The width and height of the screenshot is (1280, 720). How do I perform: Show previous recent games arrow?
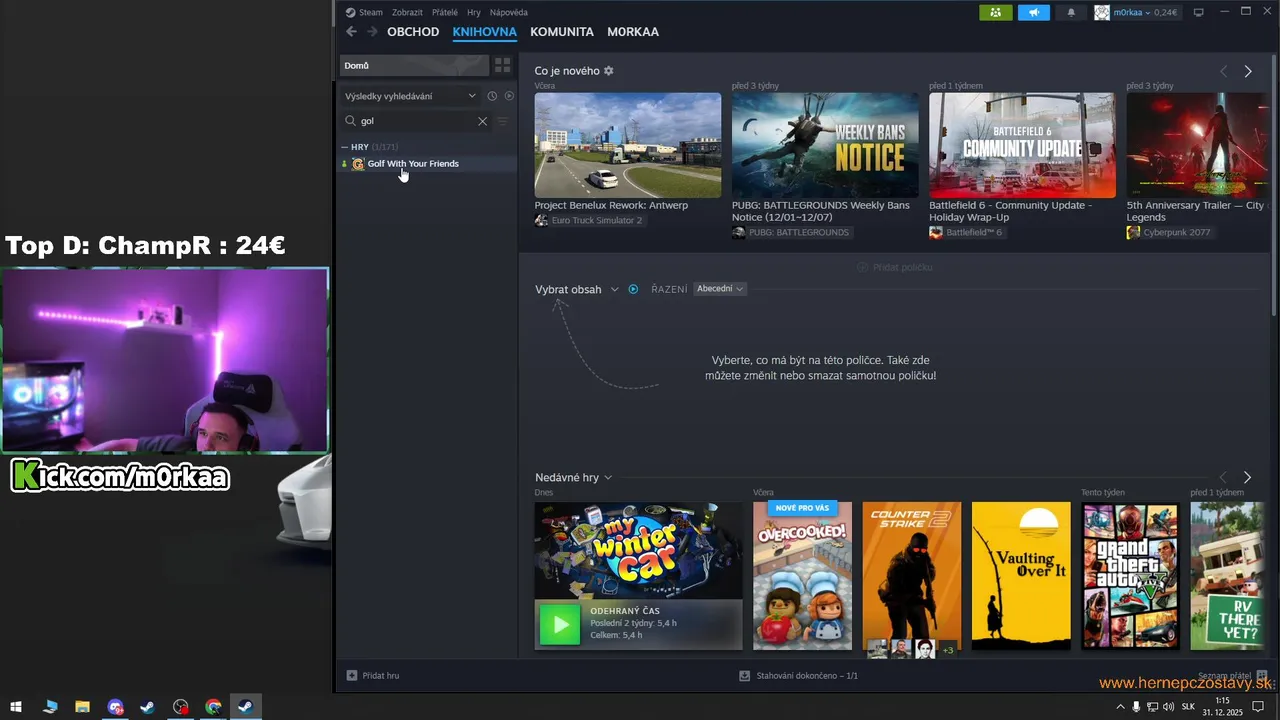(1223, 477)
